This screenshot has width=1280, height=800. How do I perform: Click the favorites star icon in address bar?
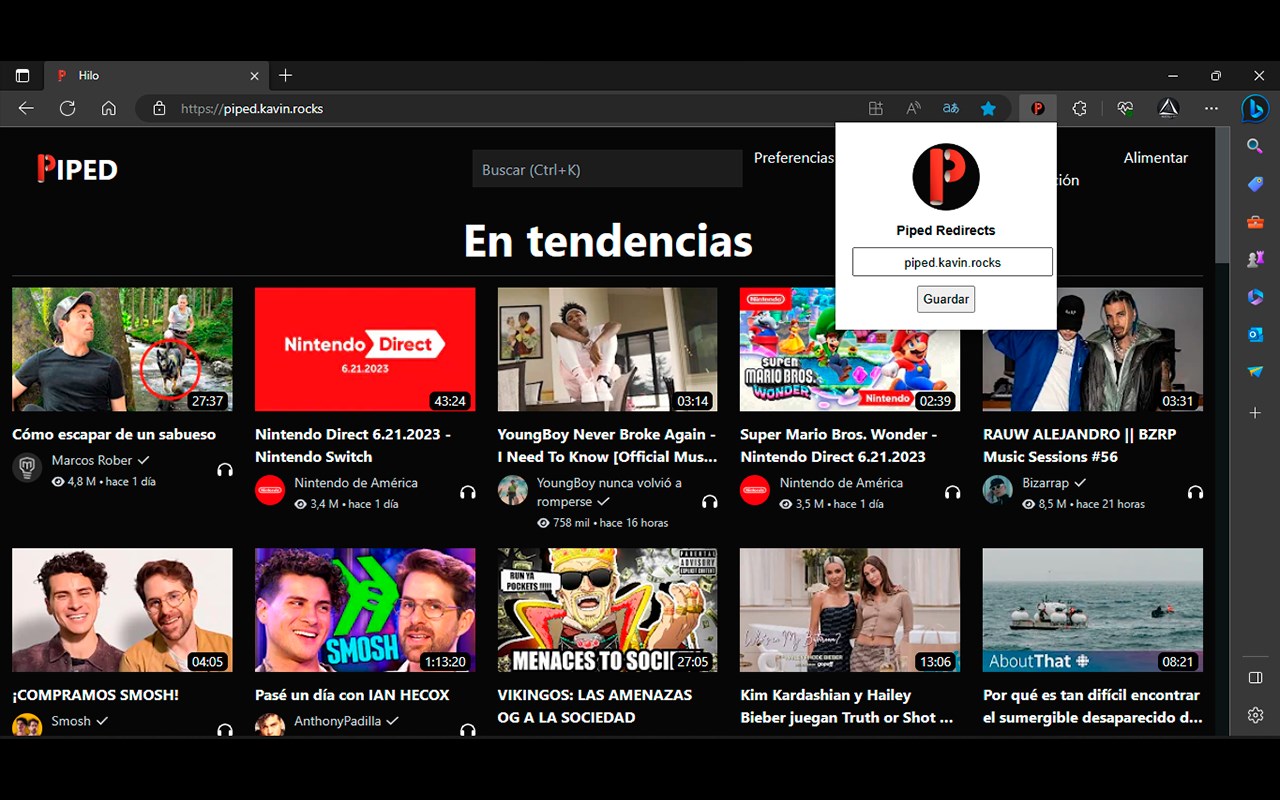coord(988,108)
